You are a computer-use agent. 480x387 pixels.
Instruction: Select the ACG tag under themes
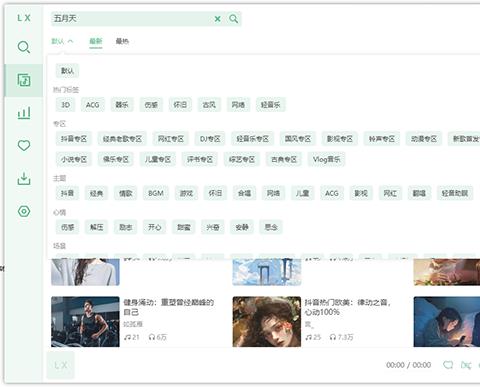point(332,193)
